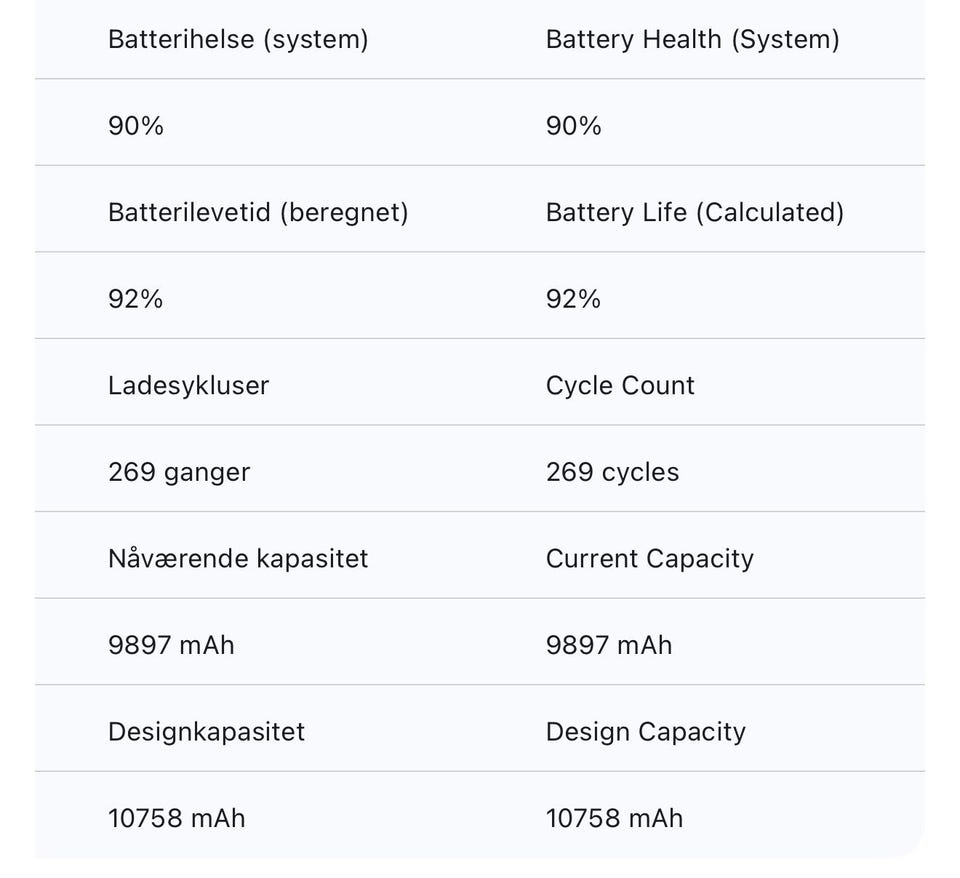The image size is (960, 878).
Task: Click Battery Life (Calculated) label
Action: [x=694, y=213]
